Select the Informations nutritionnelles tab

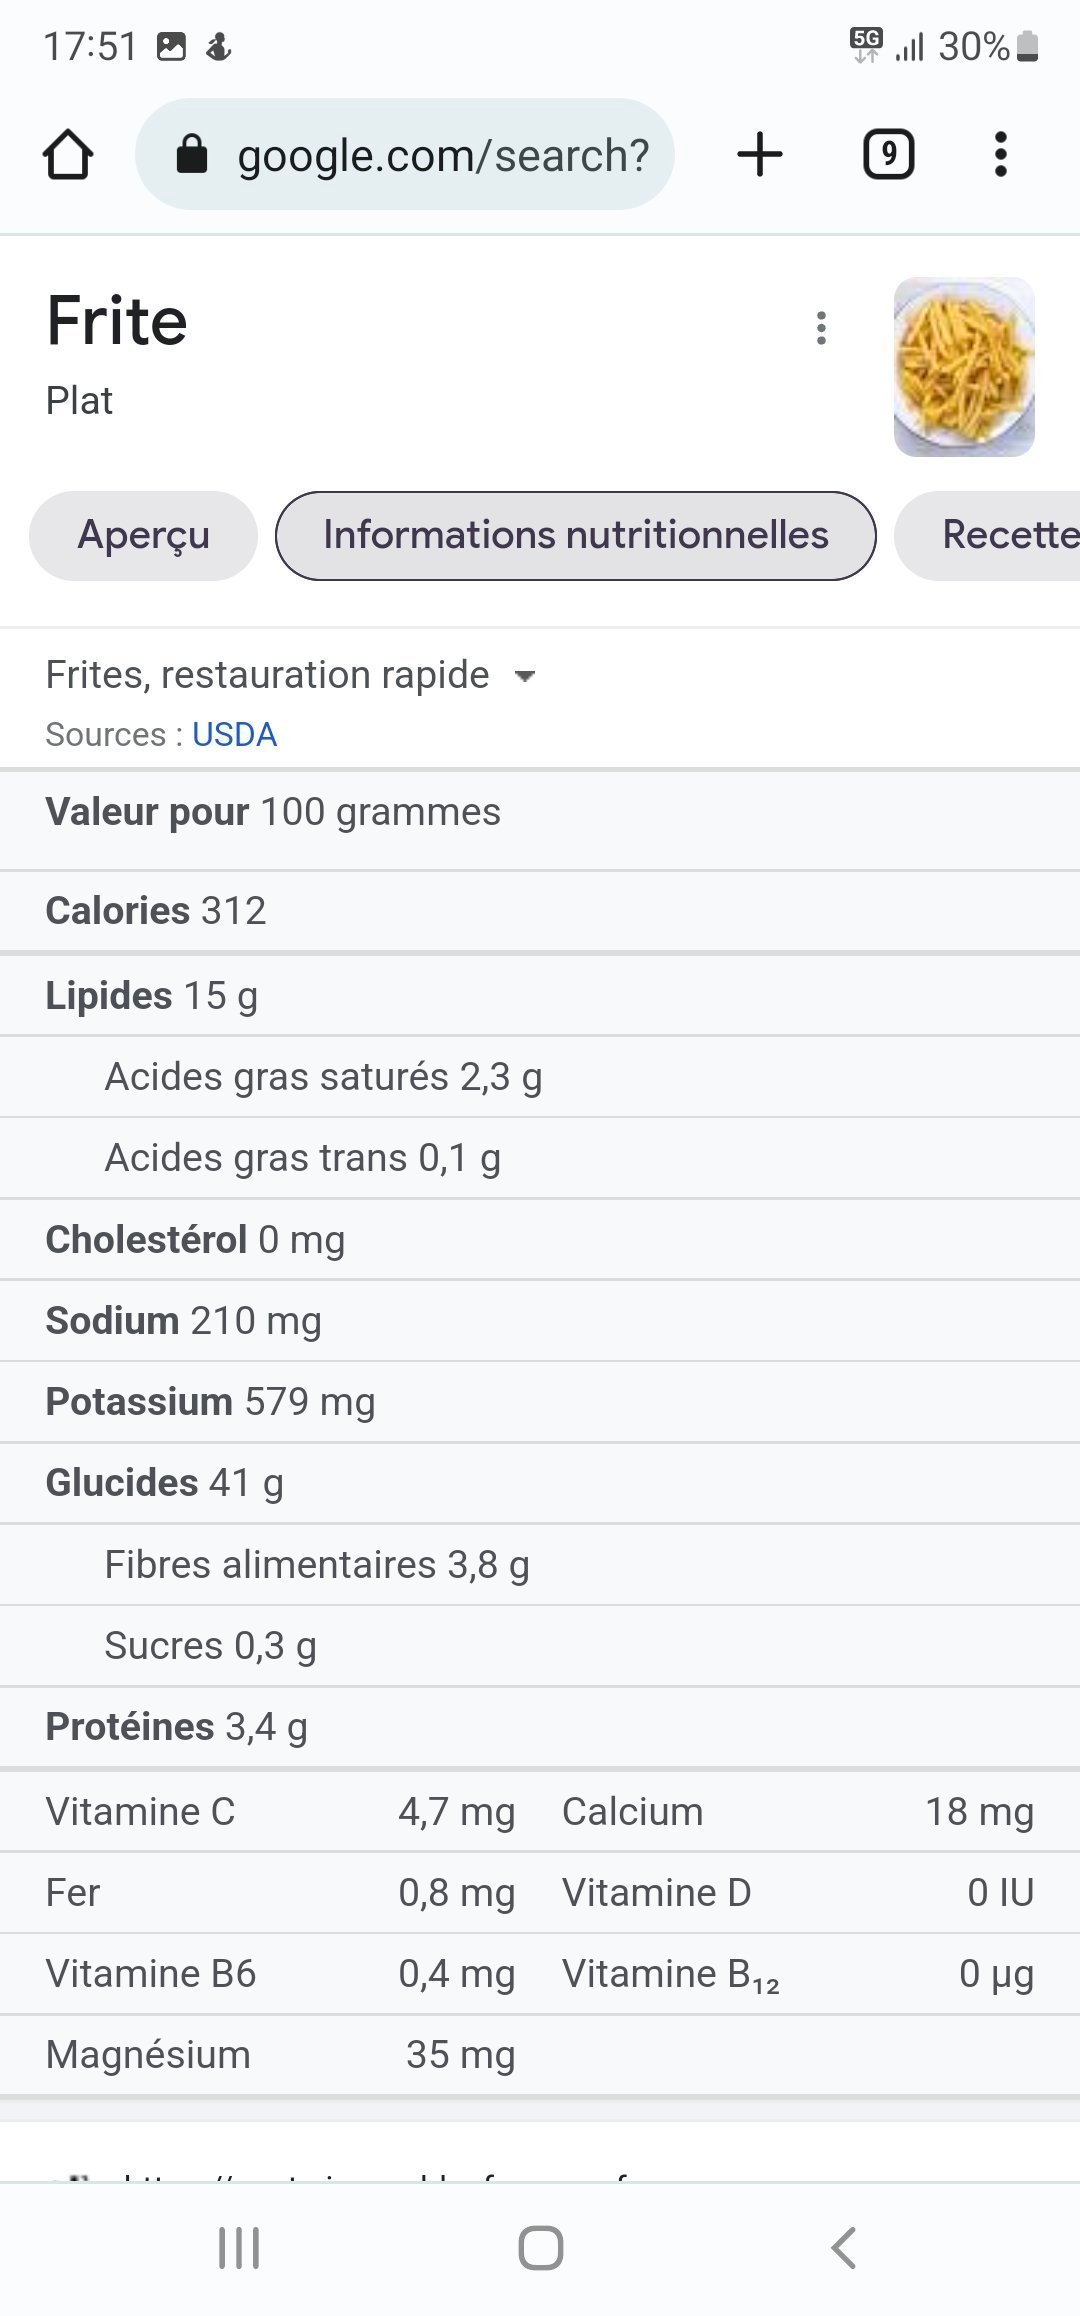pos(575,535)
